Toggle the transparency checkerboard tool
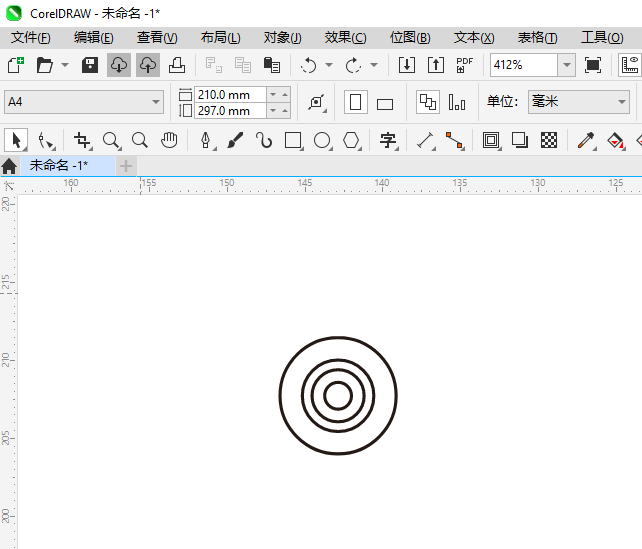Screen dimensions: 642x549 click(549, 140)
